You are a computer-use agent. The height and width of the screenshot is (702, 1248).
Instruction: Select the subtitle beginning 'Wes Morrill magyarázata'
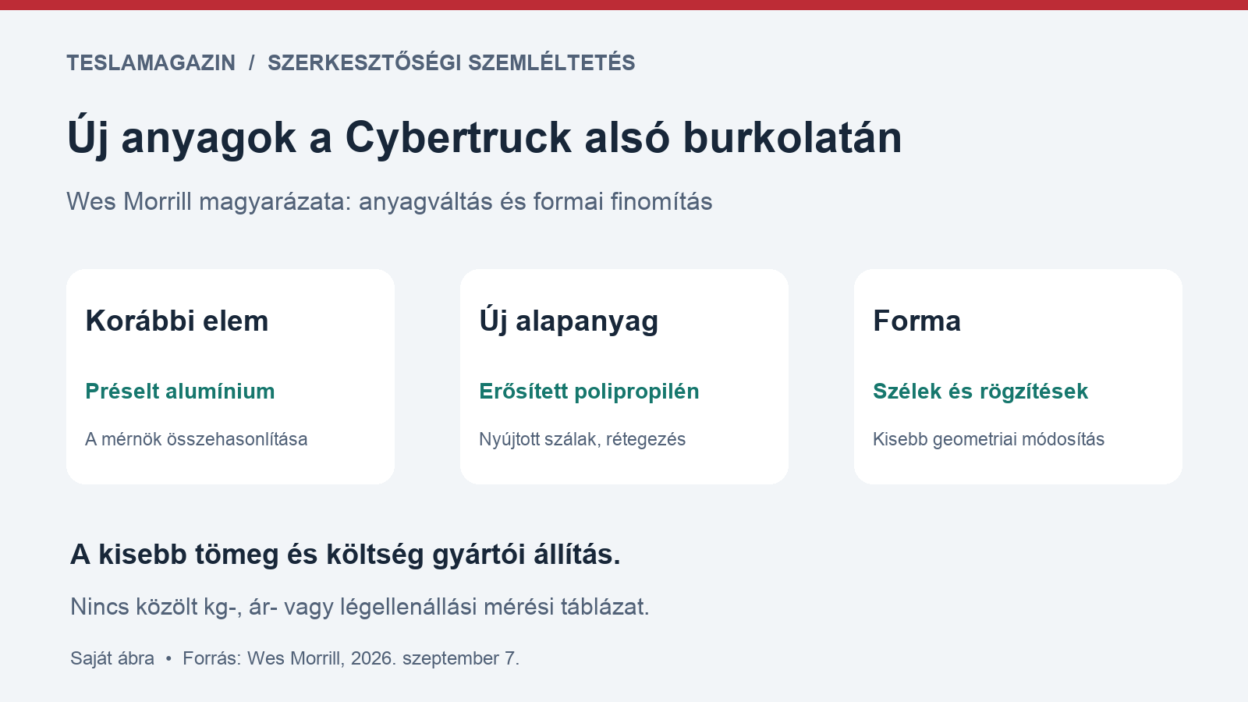(x=390, y=202)
